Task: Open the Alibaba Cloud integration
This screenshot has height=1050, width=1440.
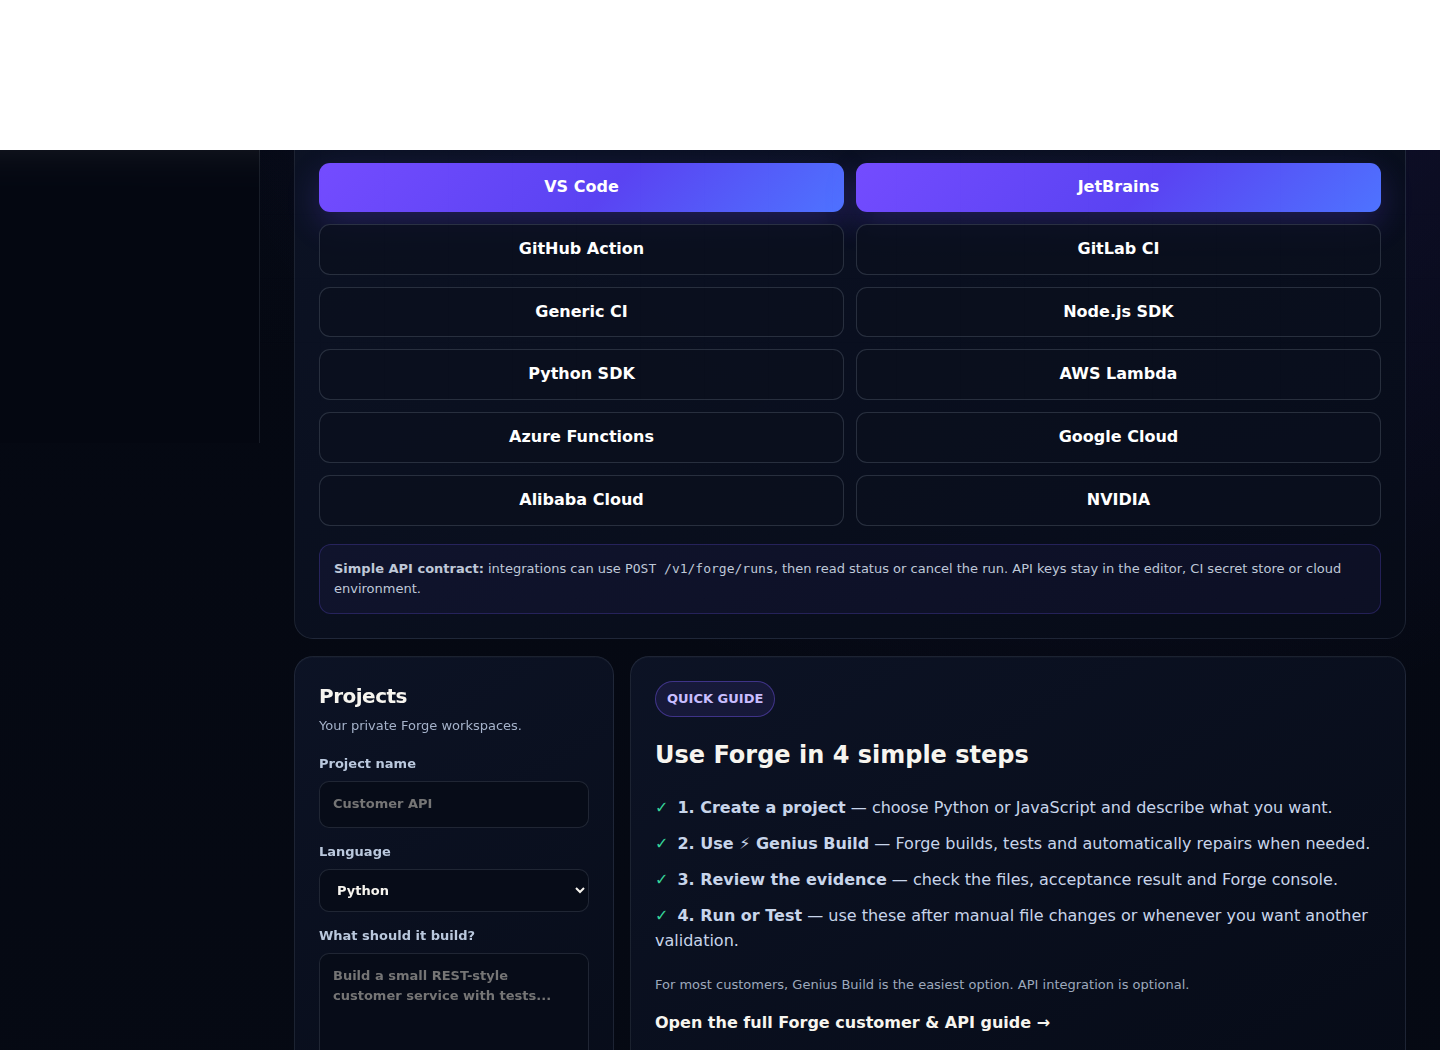Action: tap(581, 500)
